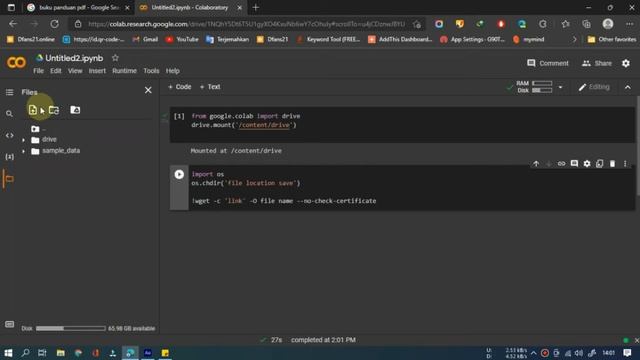640x360 pixels.
Task: Open the table of contents sidebar icon
Action: coord(9,92)
